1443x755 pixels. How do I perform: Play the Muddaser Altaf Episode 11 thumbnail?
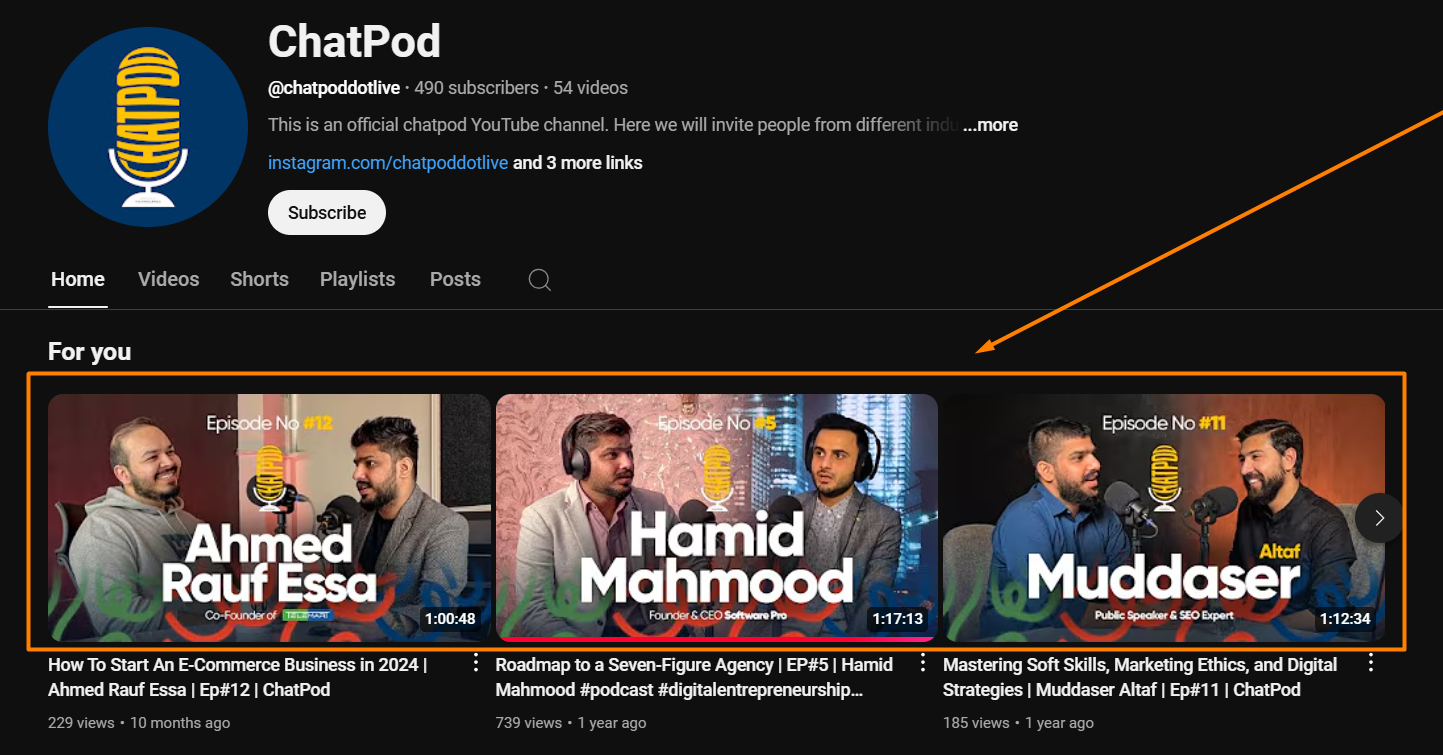tap(1164, 517)
